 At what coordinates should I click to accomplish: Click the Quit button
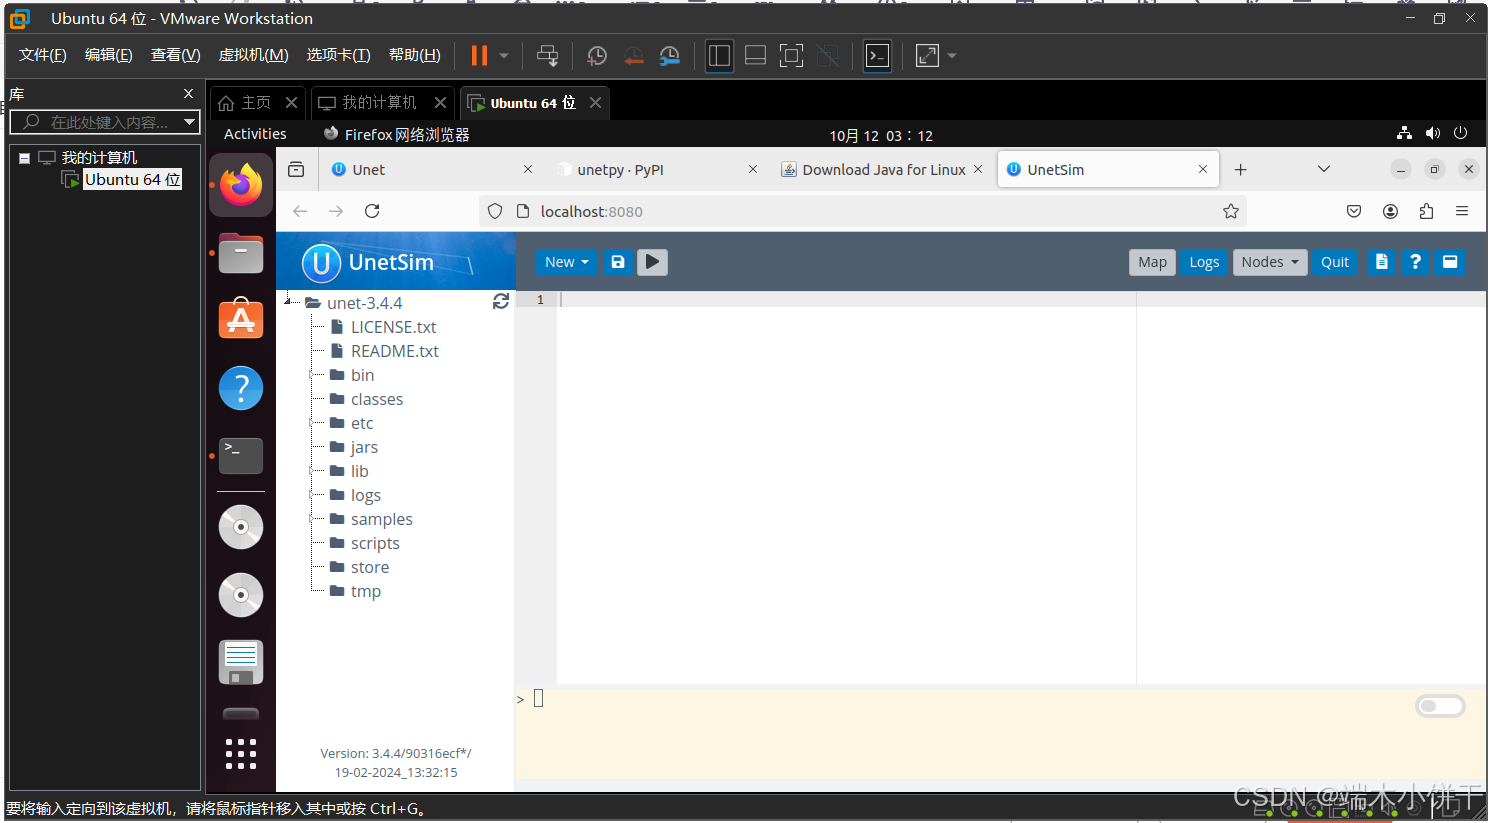[x=1335, y=262]
